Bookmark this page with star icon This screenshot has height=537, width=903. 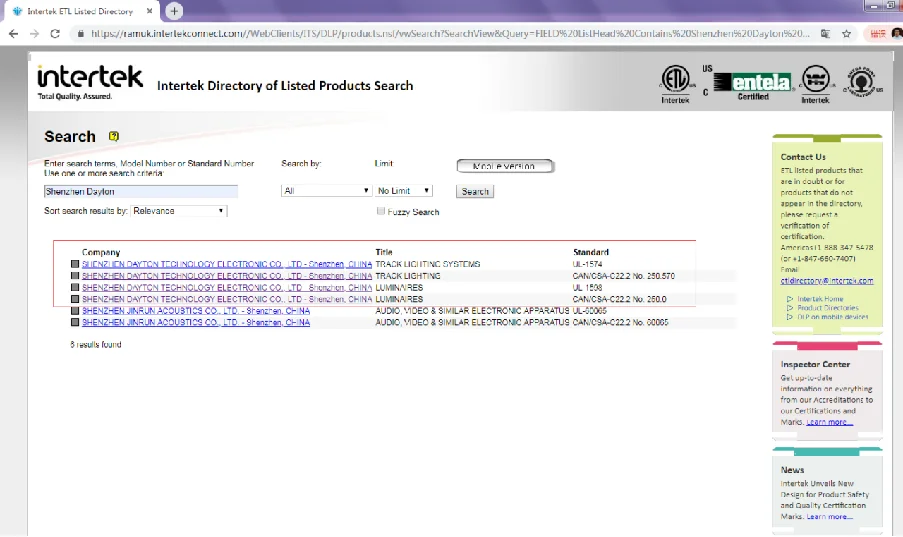(x=847, y=34)
